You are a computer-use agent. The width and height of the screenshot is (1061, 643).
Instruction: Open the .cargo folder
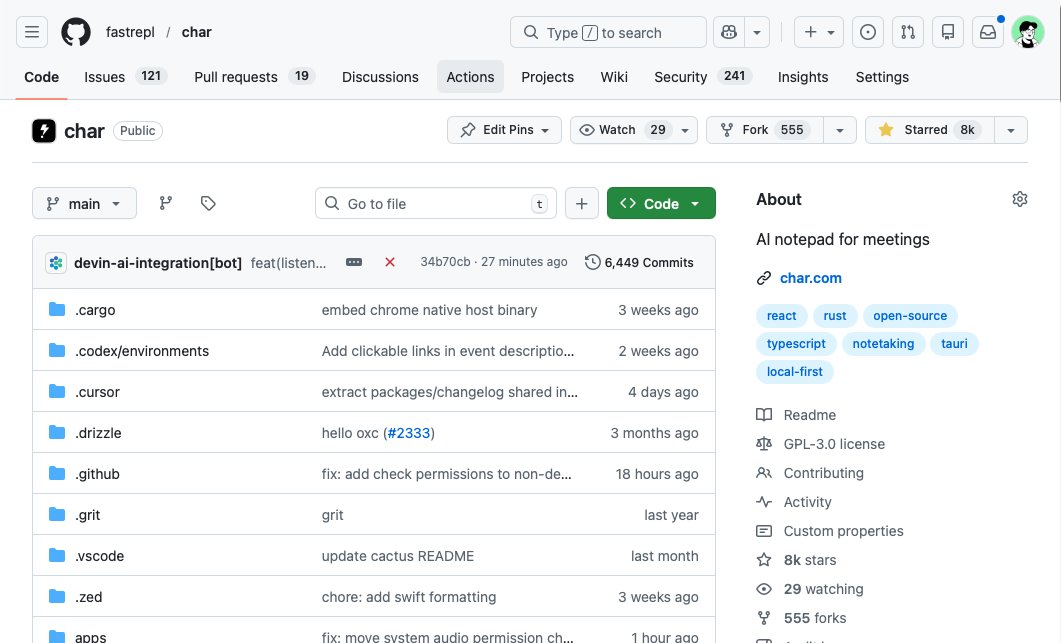click(95, 310)
